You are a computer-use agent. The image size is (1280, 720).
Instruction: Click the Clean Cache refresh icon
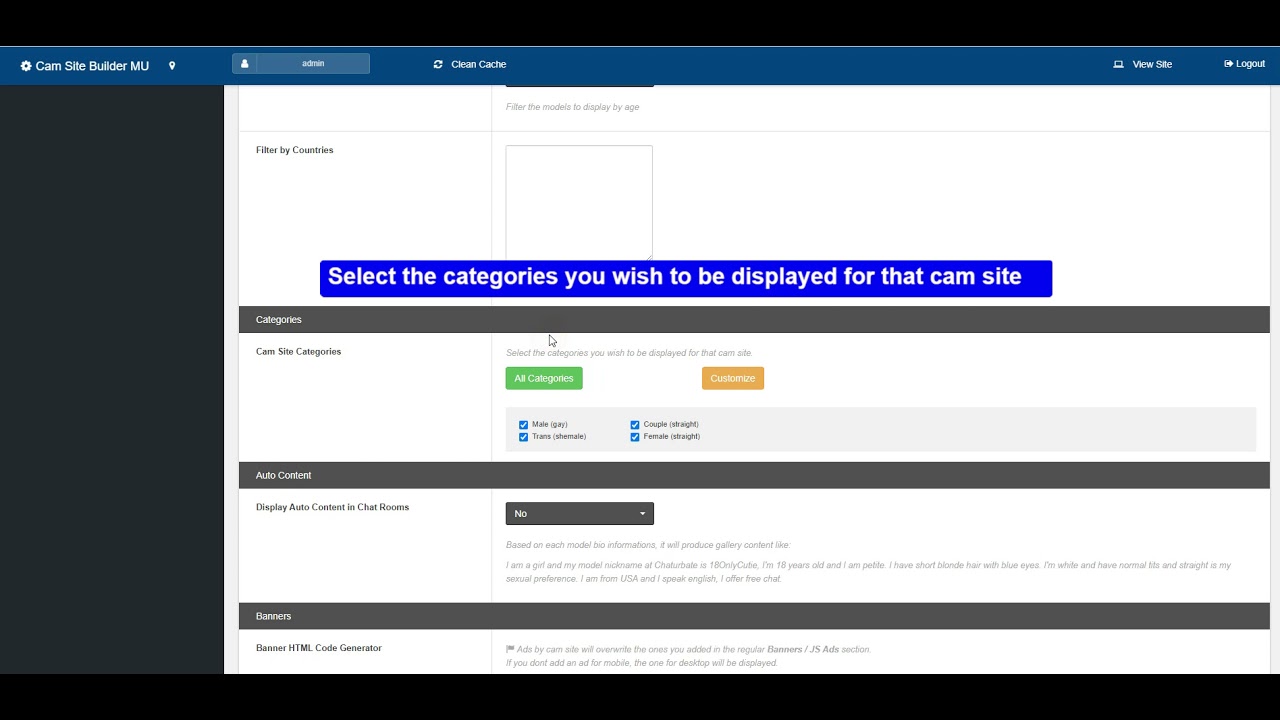pos(438,64)
